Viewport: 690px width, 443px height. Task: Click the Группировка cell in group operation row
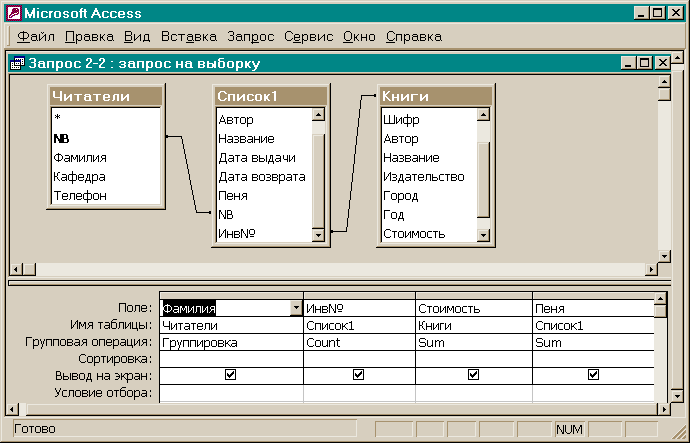pos(231,342)
